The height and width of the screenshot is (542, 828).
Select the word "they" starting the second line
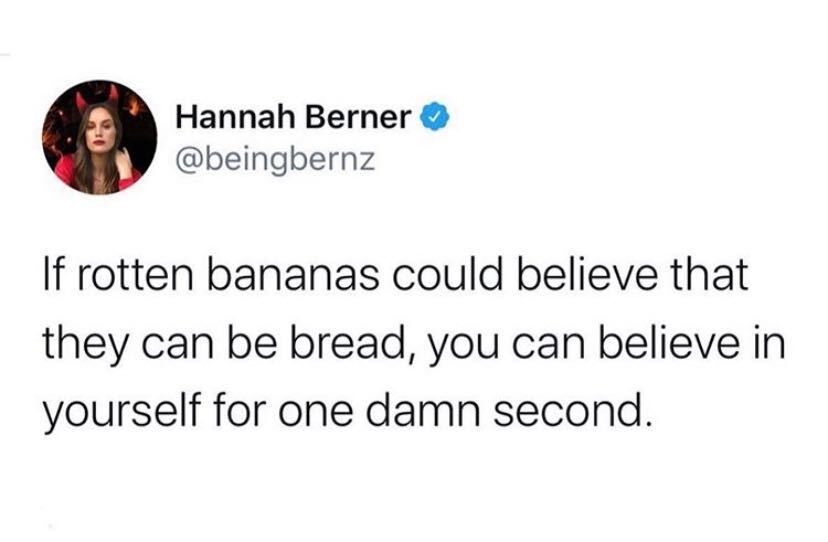pyautogui.click(x=84, y=345)
